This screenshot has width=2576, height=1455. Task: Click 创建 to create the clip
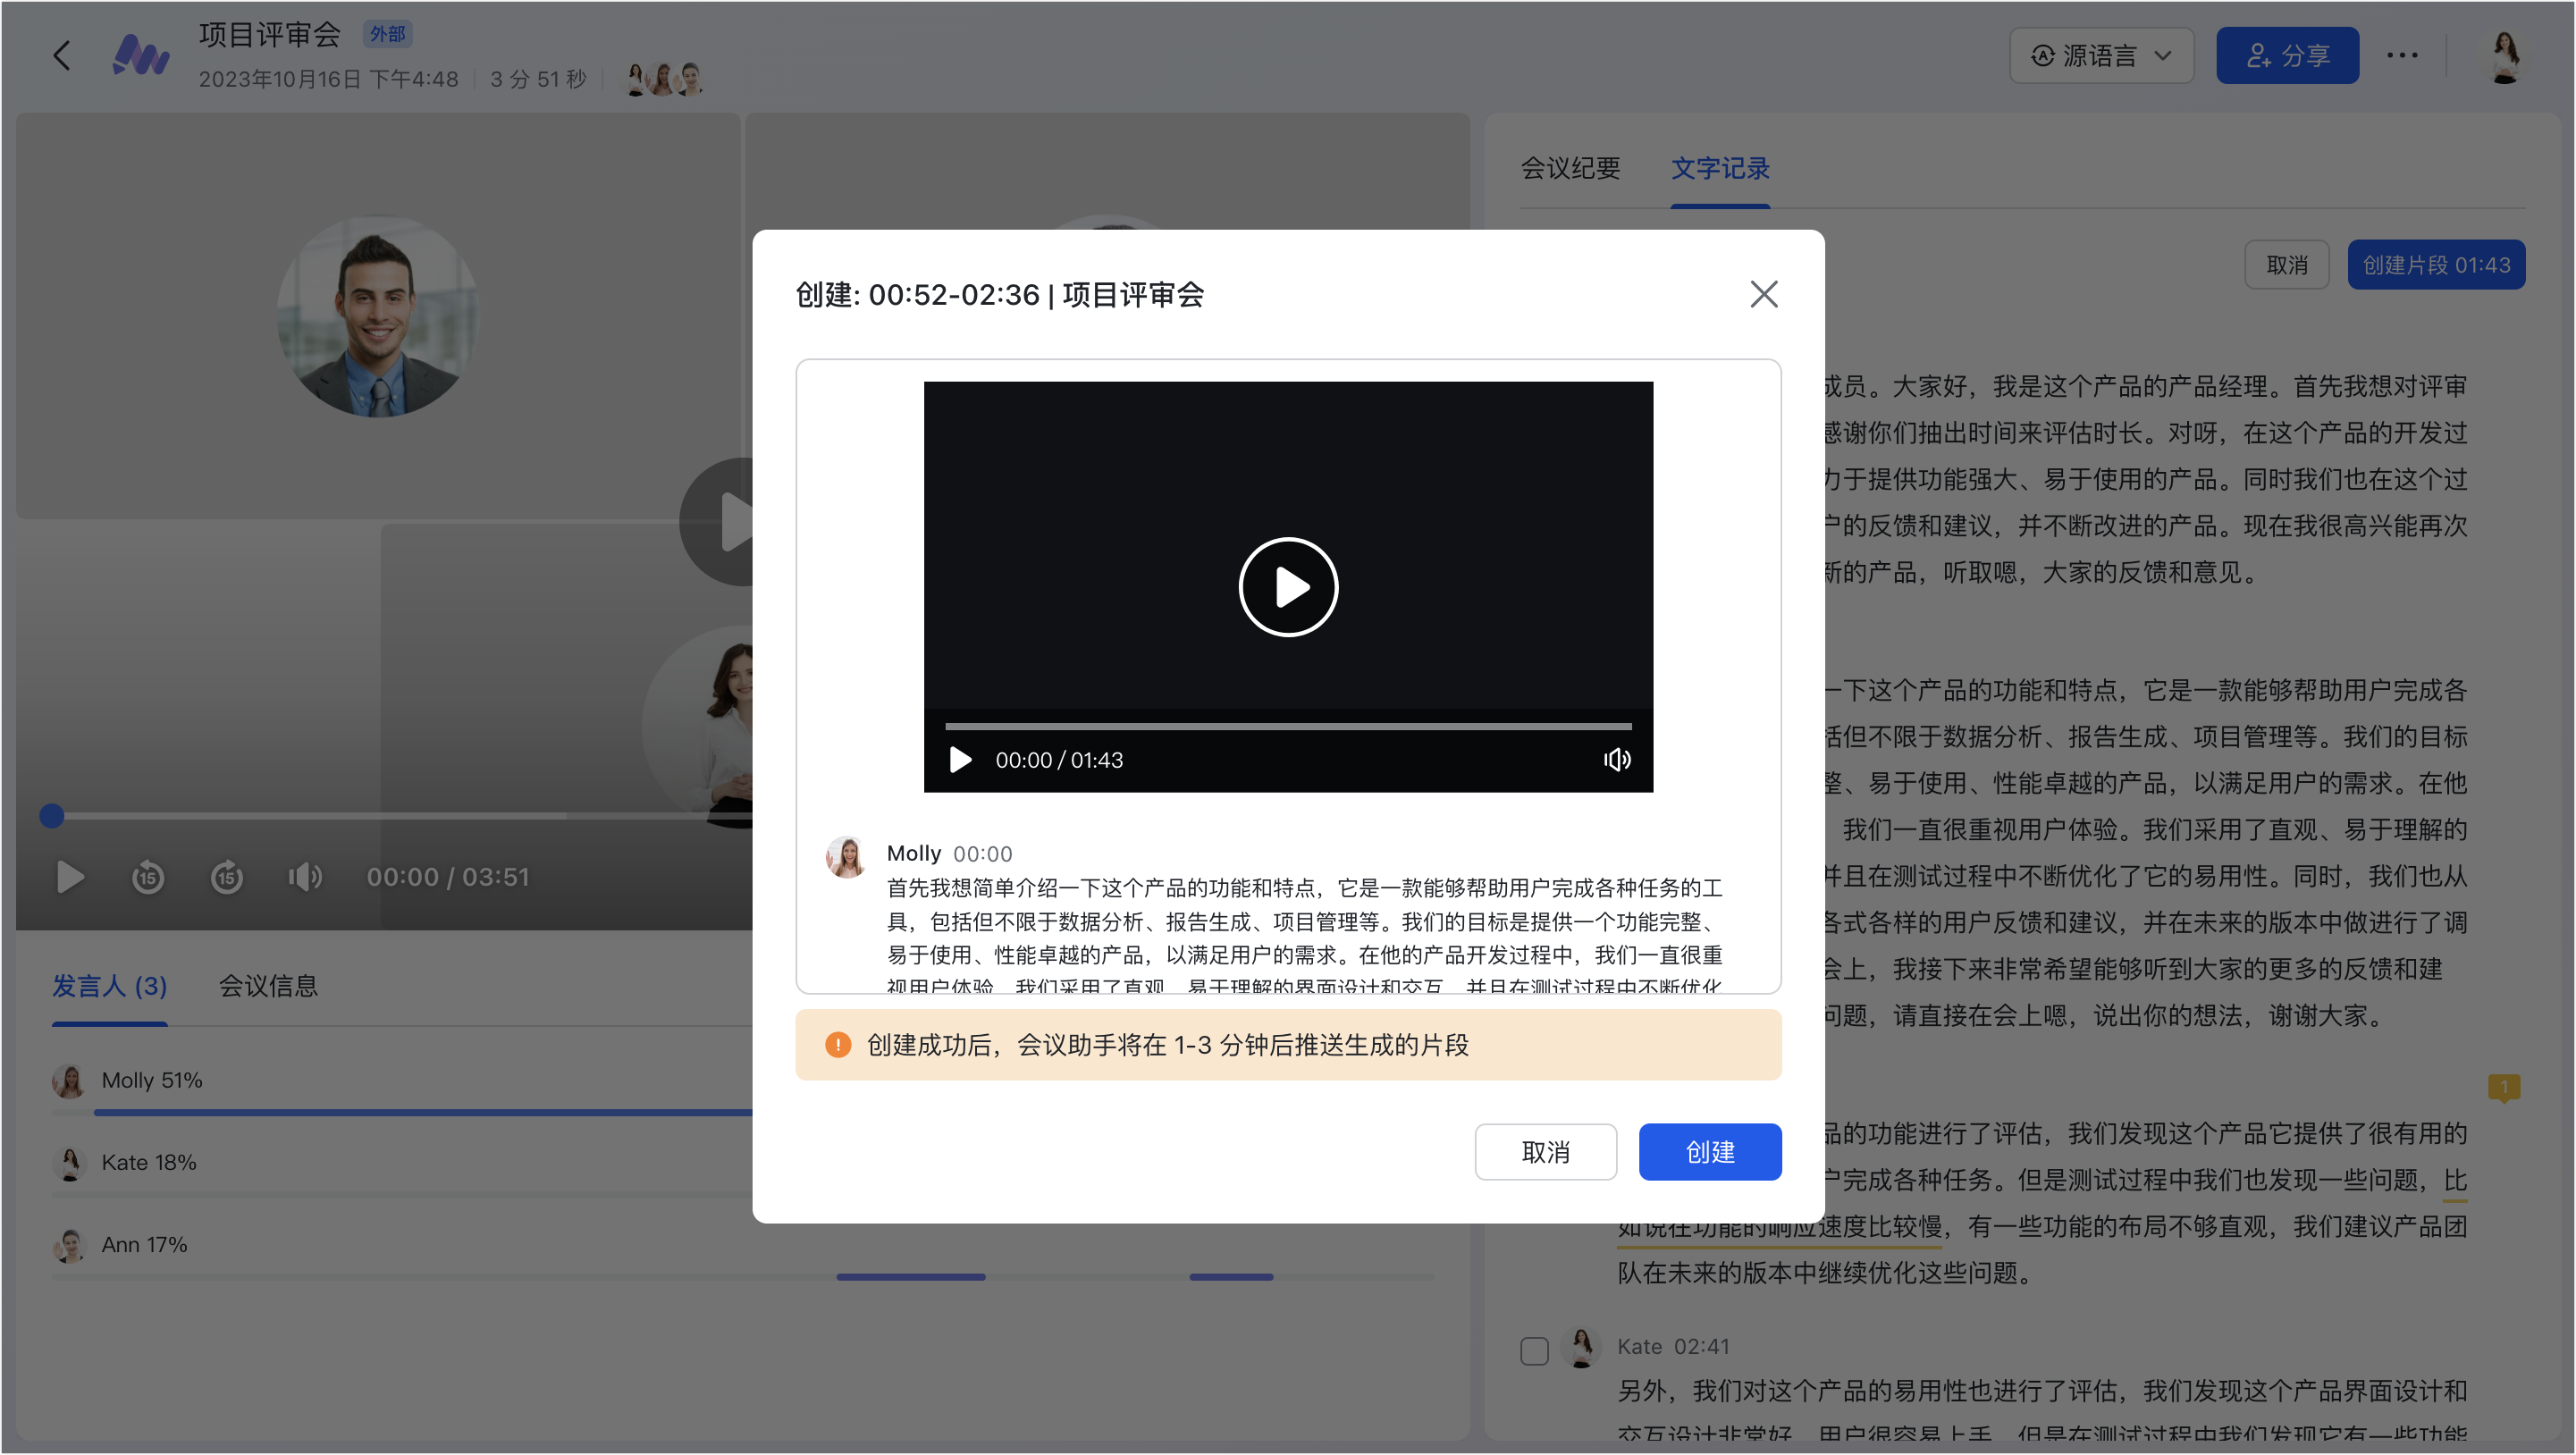[1709, 1151]
